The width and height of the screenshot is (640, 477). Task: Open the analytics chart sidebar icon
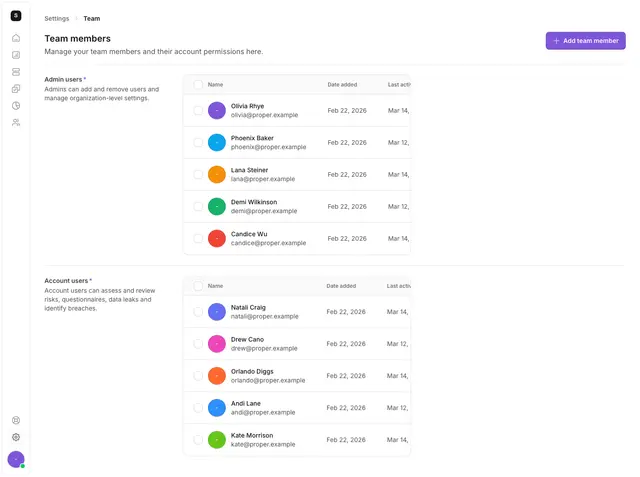tap(16, 55)
